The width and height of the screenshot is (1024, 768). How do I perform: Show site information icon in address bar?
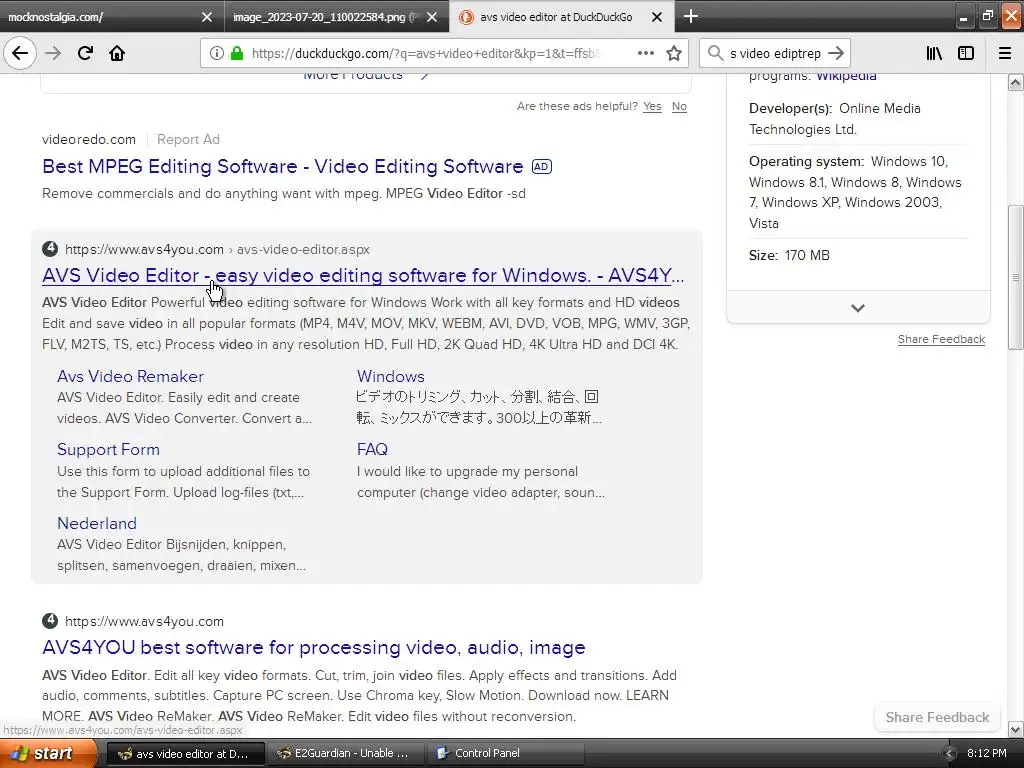click(217, 53)
